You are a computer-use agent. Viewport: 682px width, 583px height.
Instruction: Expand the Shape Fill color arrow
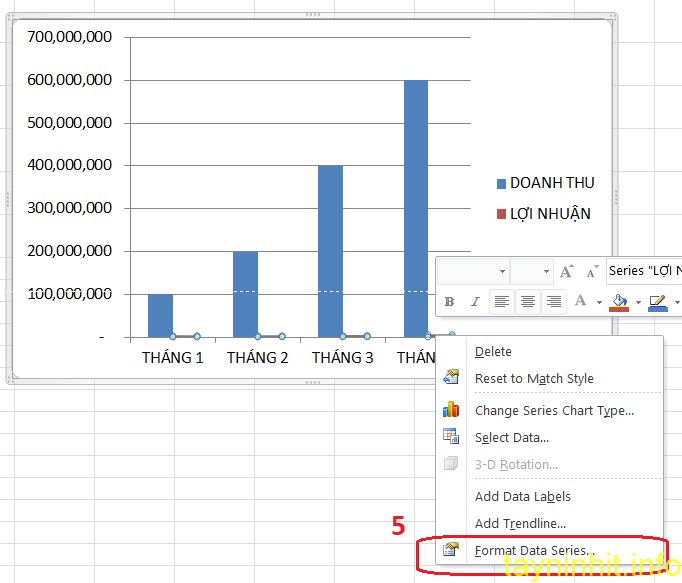(638, 302)
